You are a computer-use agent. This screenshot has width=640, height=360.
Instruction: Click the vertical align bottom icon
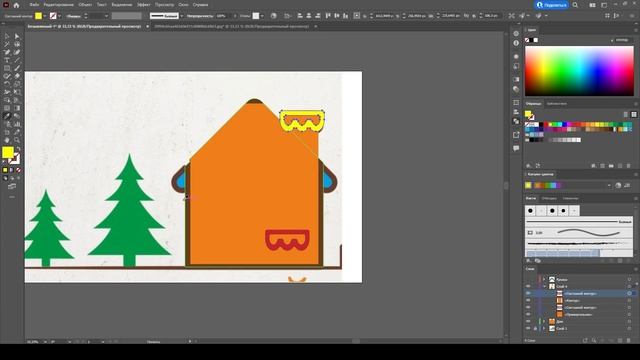coord(346,16)
